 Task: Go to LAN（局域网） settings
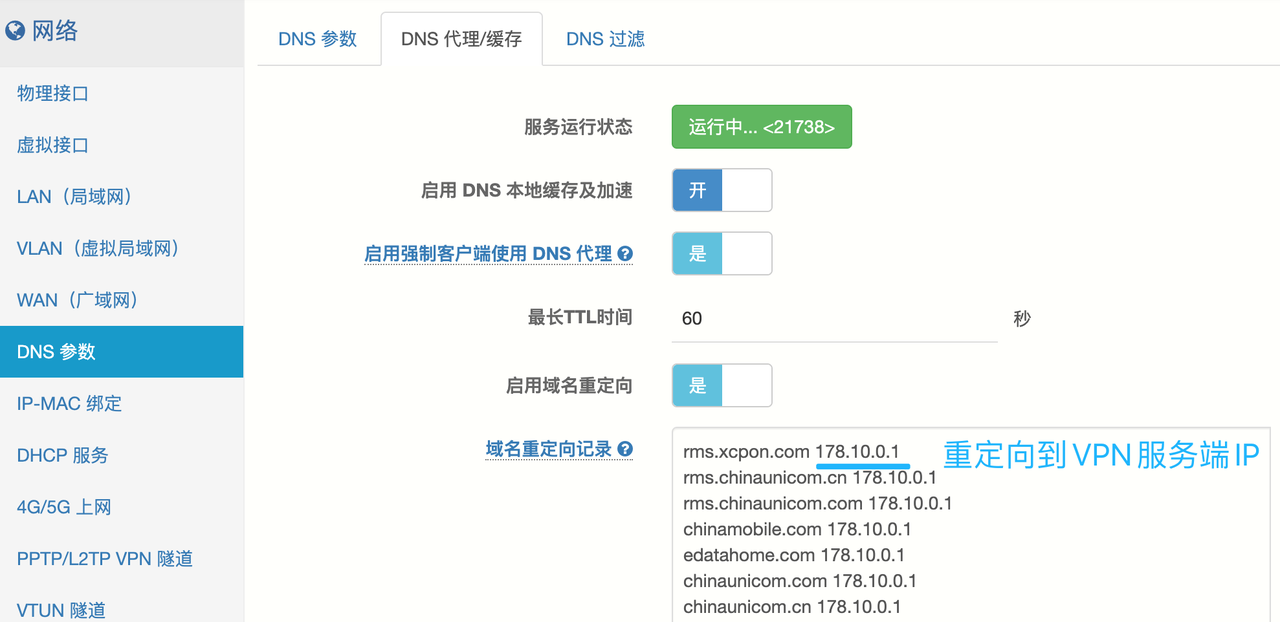(75, 196)
